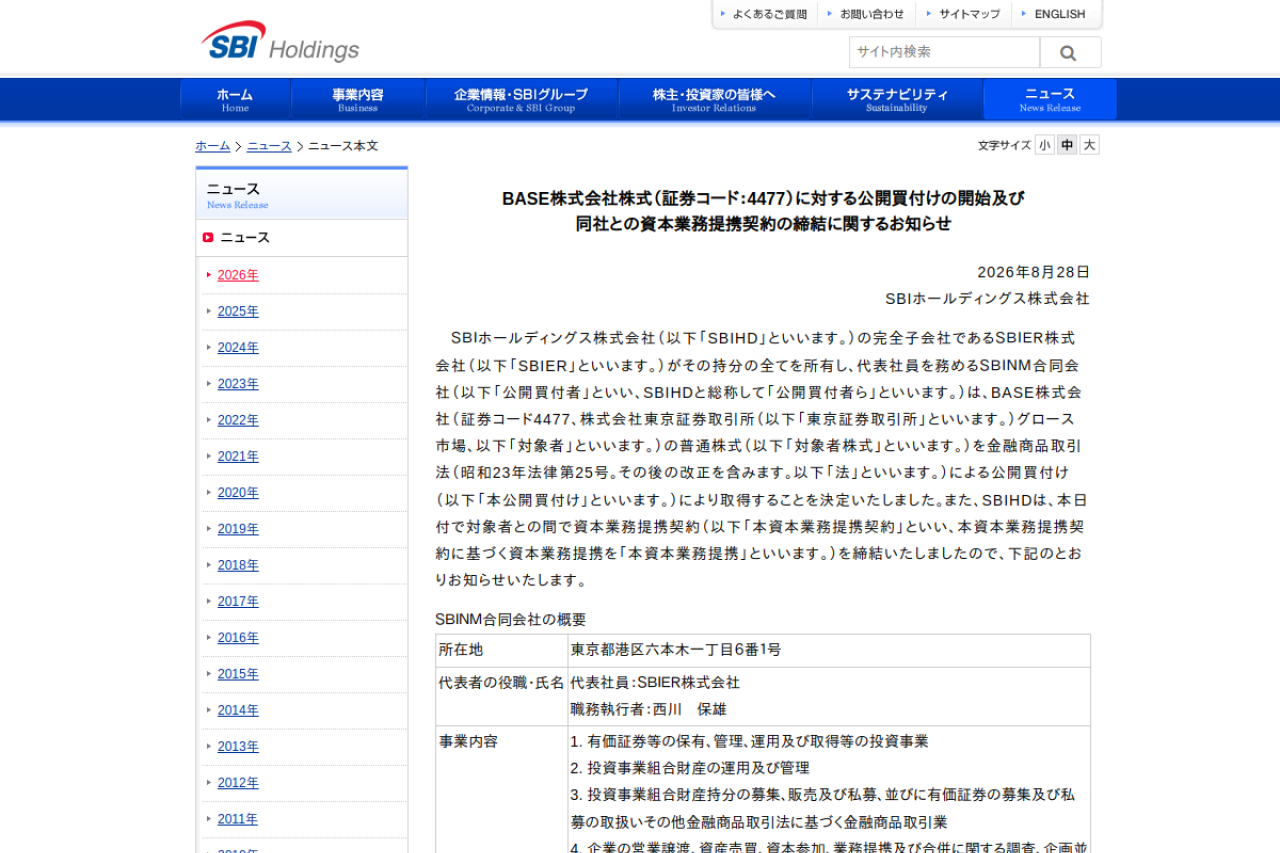Image resolution: width=1280 pixels, height=853 pixels.
Task: Click 所在地 table cell
Action: (x=502, y=650)
